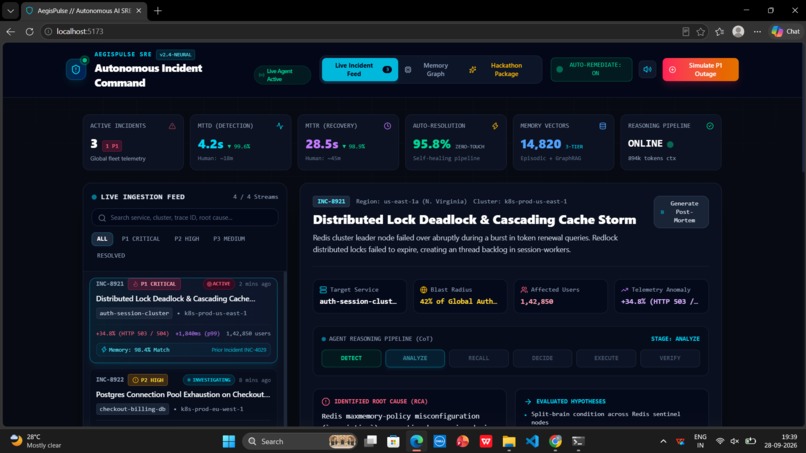Click the Simulate P1 Outage button
Screen dimensions: 806x453
point(700,69)
